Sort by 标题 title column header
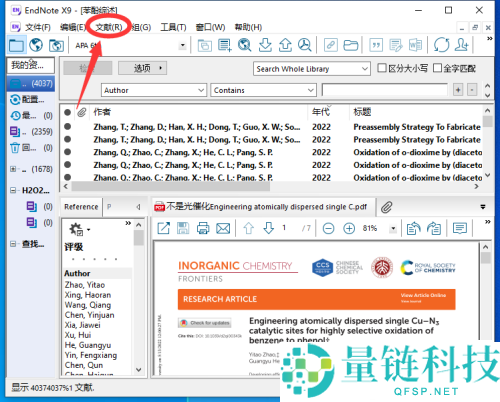Screen dimensions: 500x402 point(362,112)
